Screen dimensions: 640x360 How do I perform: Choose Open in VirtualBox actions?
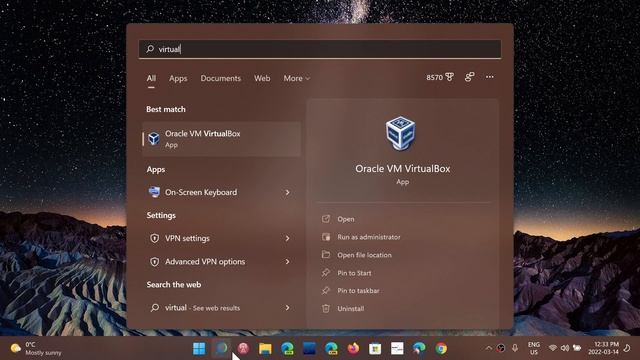pos(345,219)
